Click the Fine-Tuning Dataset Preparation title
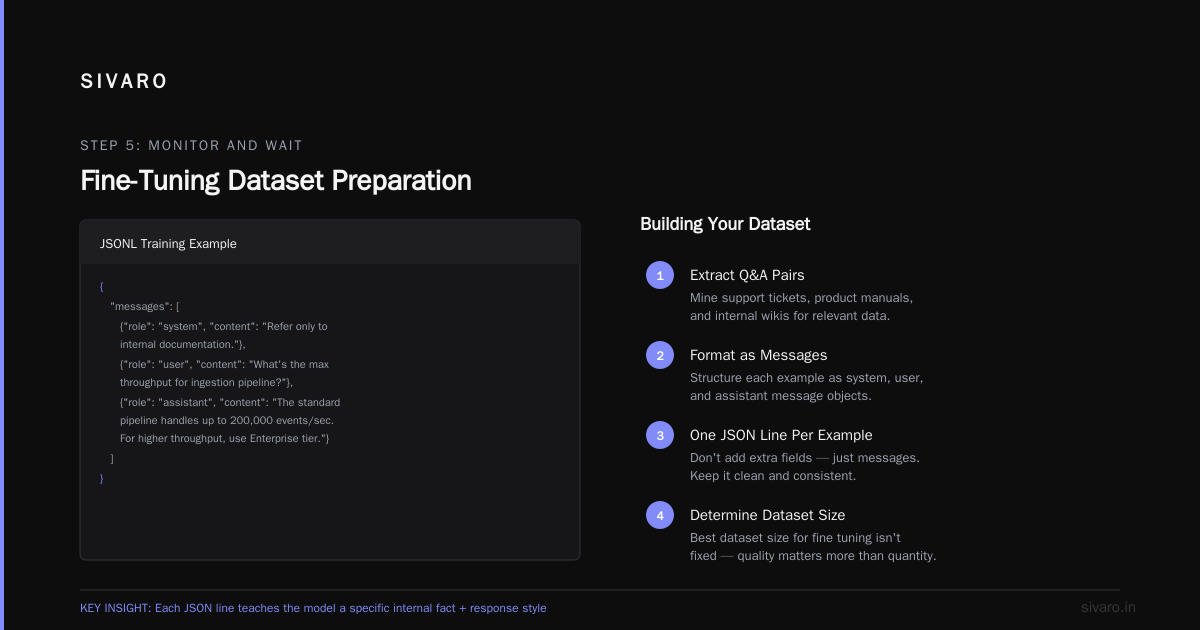The height and width of the screenshot is (630, 1200). [276, 180]
